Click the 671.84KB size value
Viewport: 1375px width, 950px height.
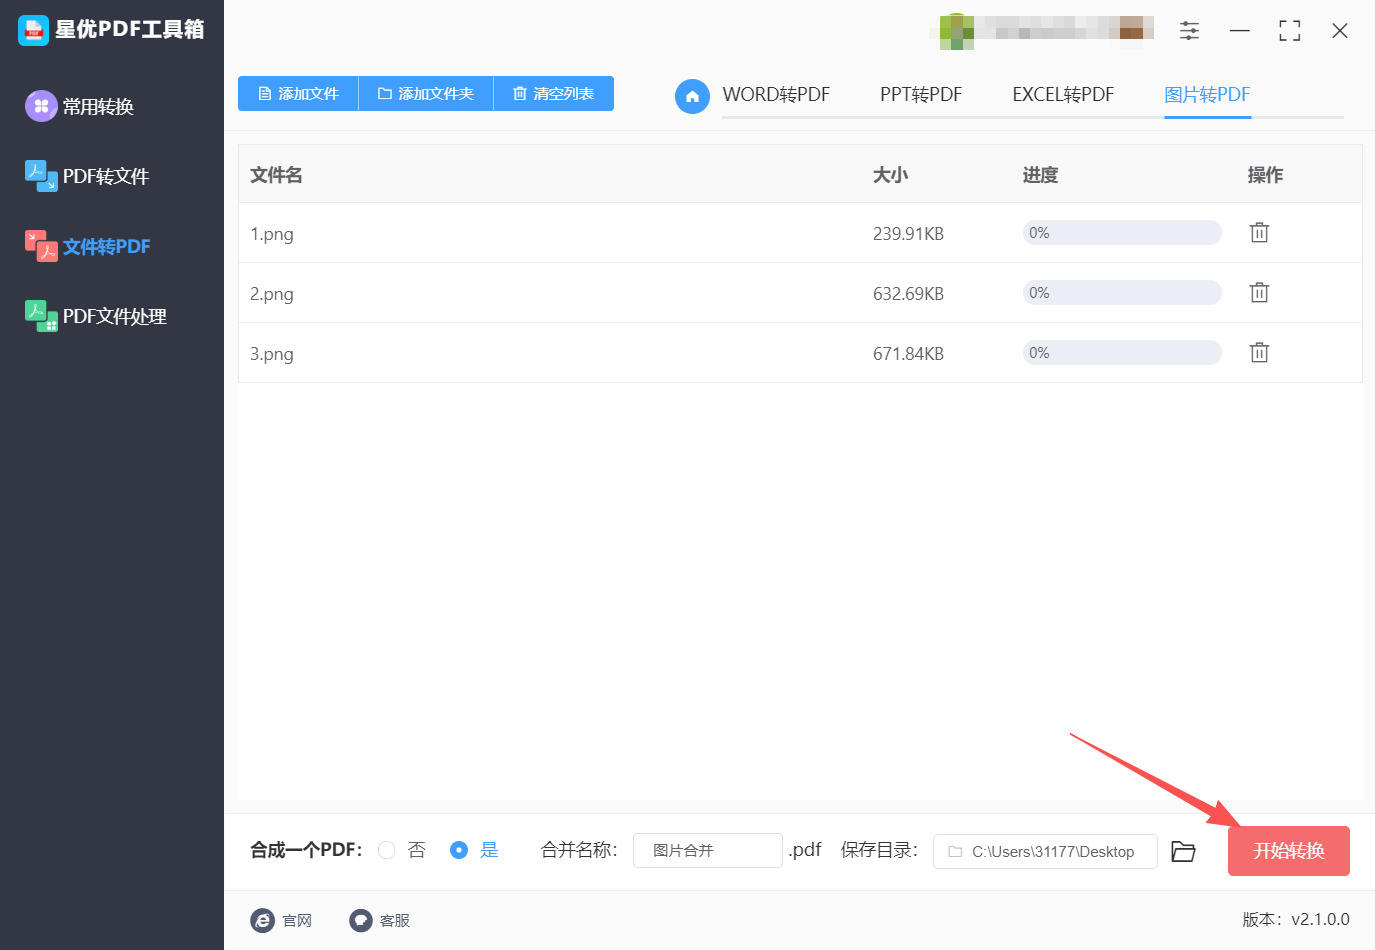tap(908, 354)
